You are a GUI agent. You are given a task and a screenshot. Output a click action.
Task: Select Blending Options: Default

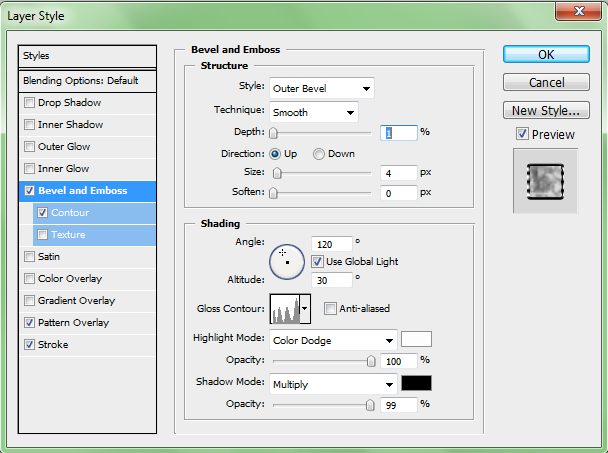tap(87, 81)
